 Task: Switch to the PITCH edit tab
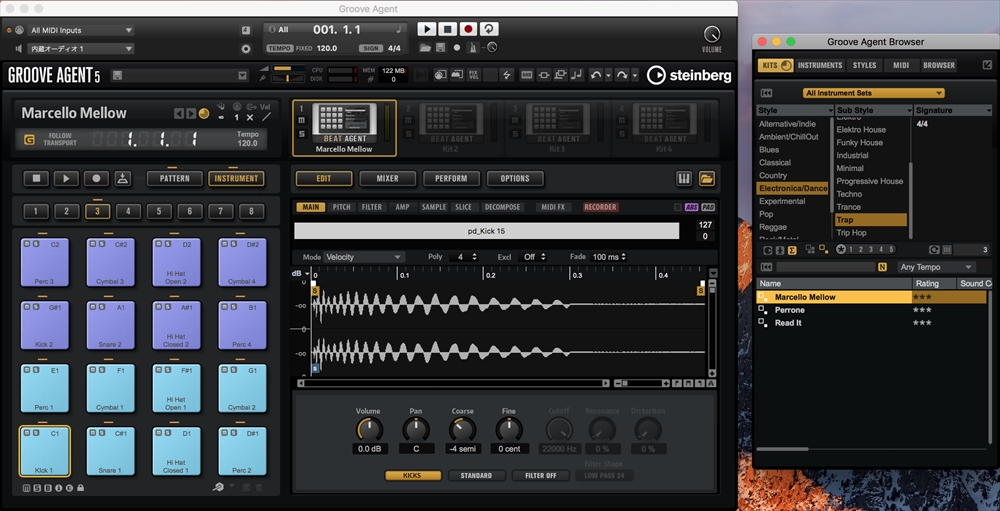pos(342,207)
